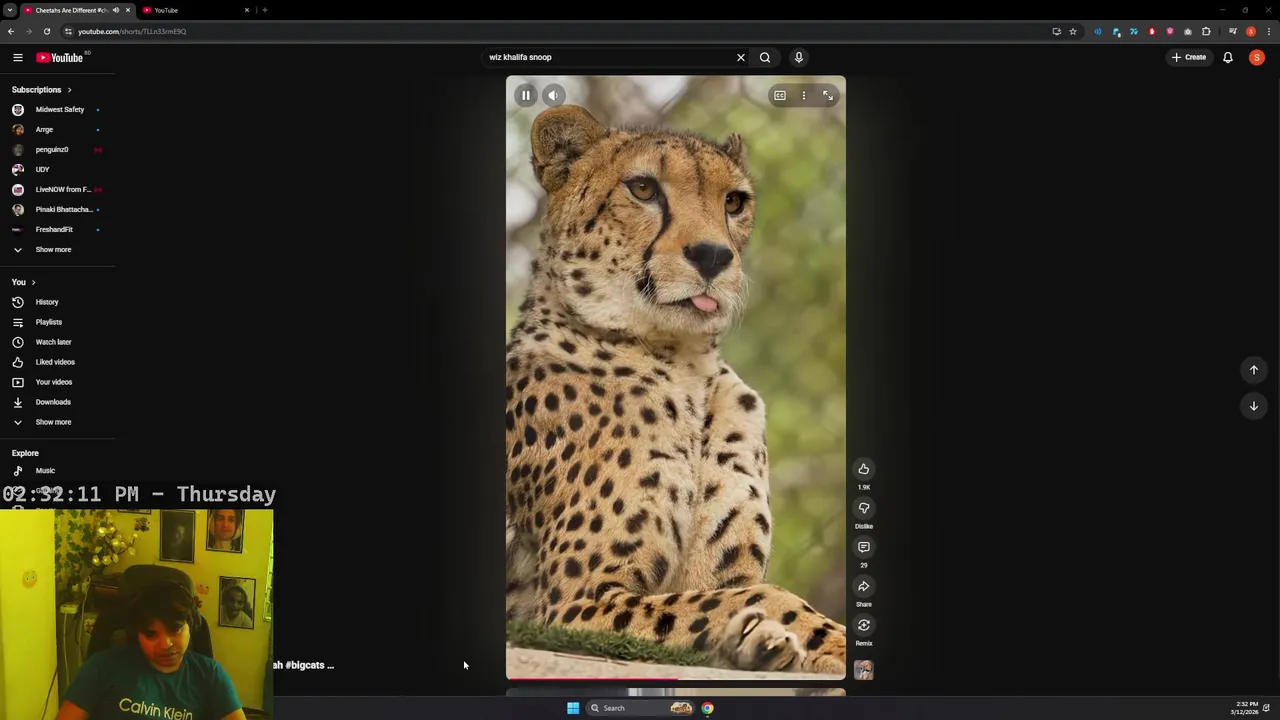This screenshot has width=1280, height=720.
Task: Run search with the magnifier button
Action: pyautogui.click(x=765, y=57)
